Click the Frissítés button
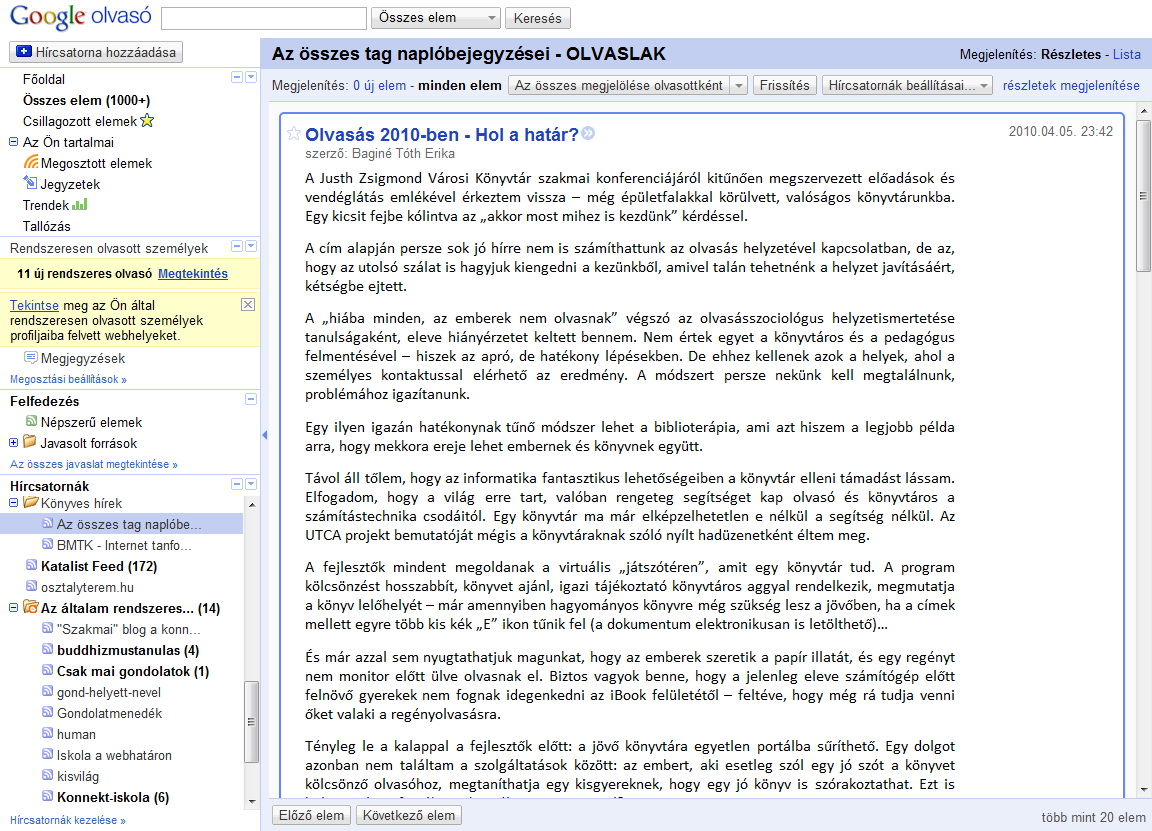 (x=784, y=85)
